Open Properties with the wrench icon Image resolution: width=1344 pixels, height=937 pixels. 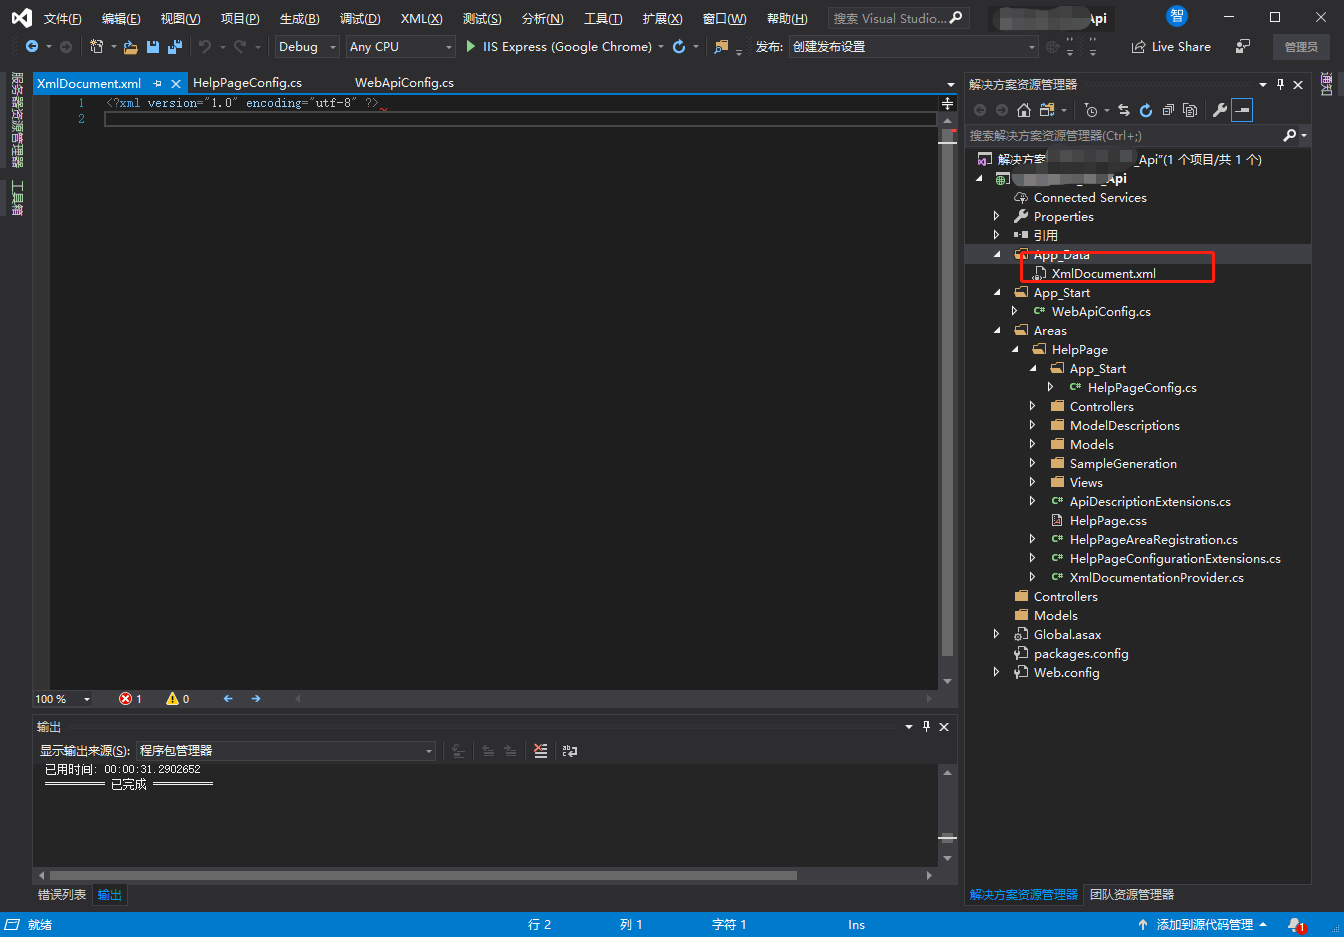[x=1219, y=110]
